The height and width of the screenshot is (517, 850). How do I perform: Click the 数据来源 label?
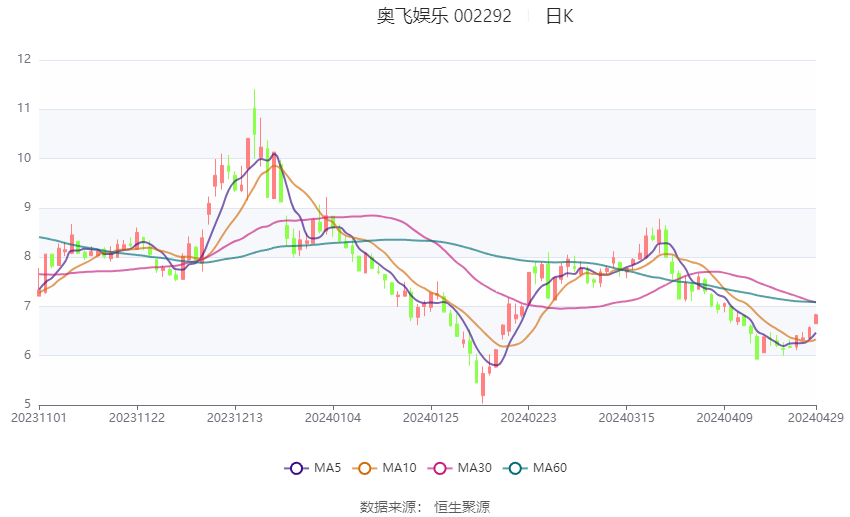click(388, 508)
